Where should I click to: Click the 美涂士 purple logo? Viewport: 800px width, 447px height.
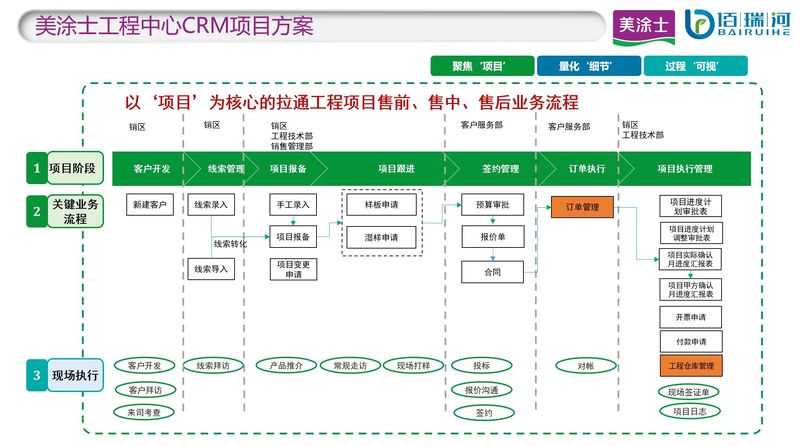(x=641, y=24)
